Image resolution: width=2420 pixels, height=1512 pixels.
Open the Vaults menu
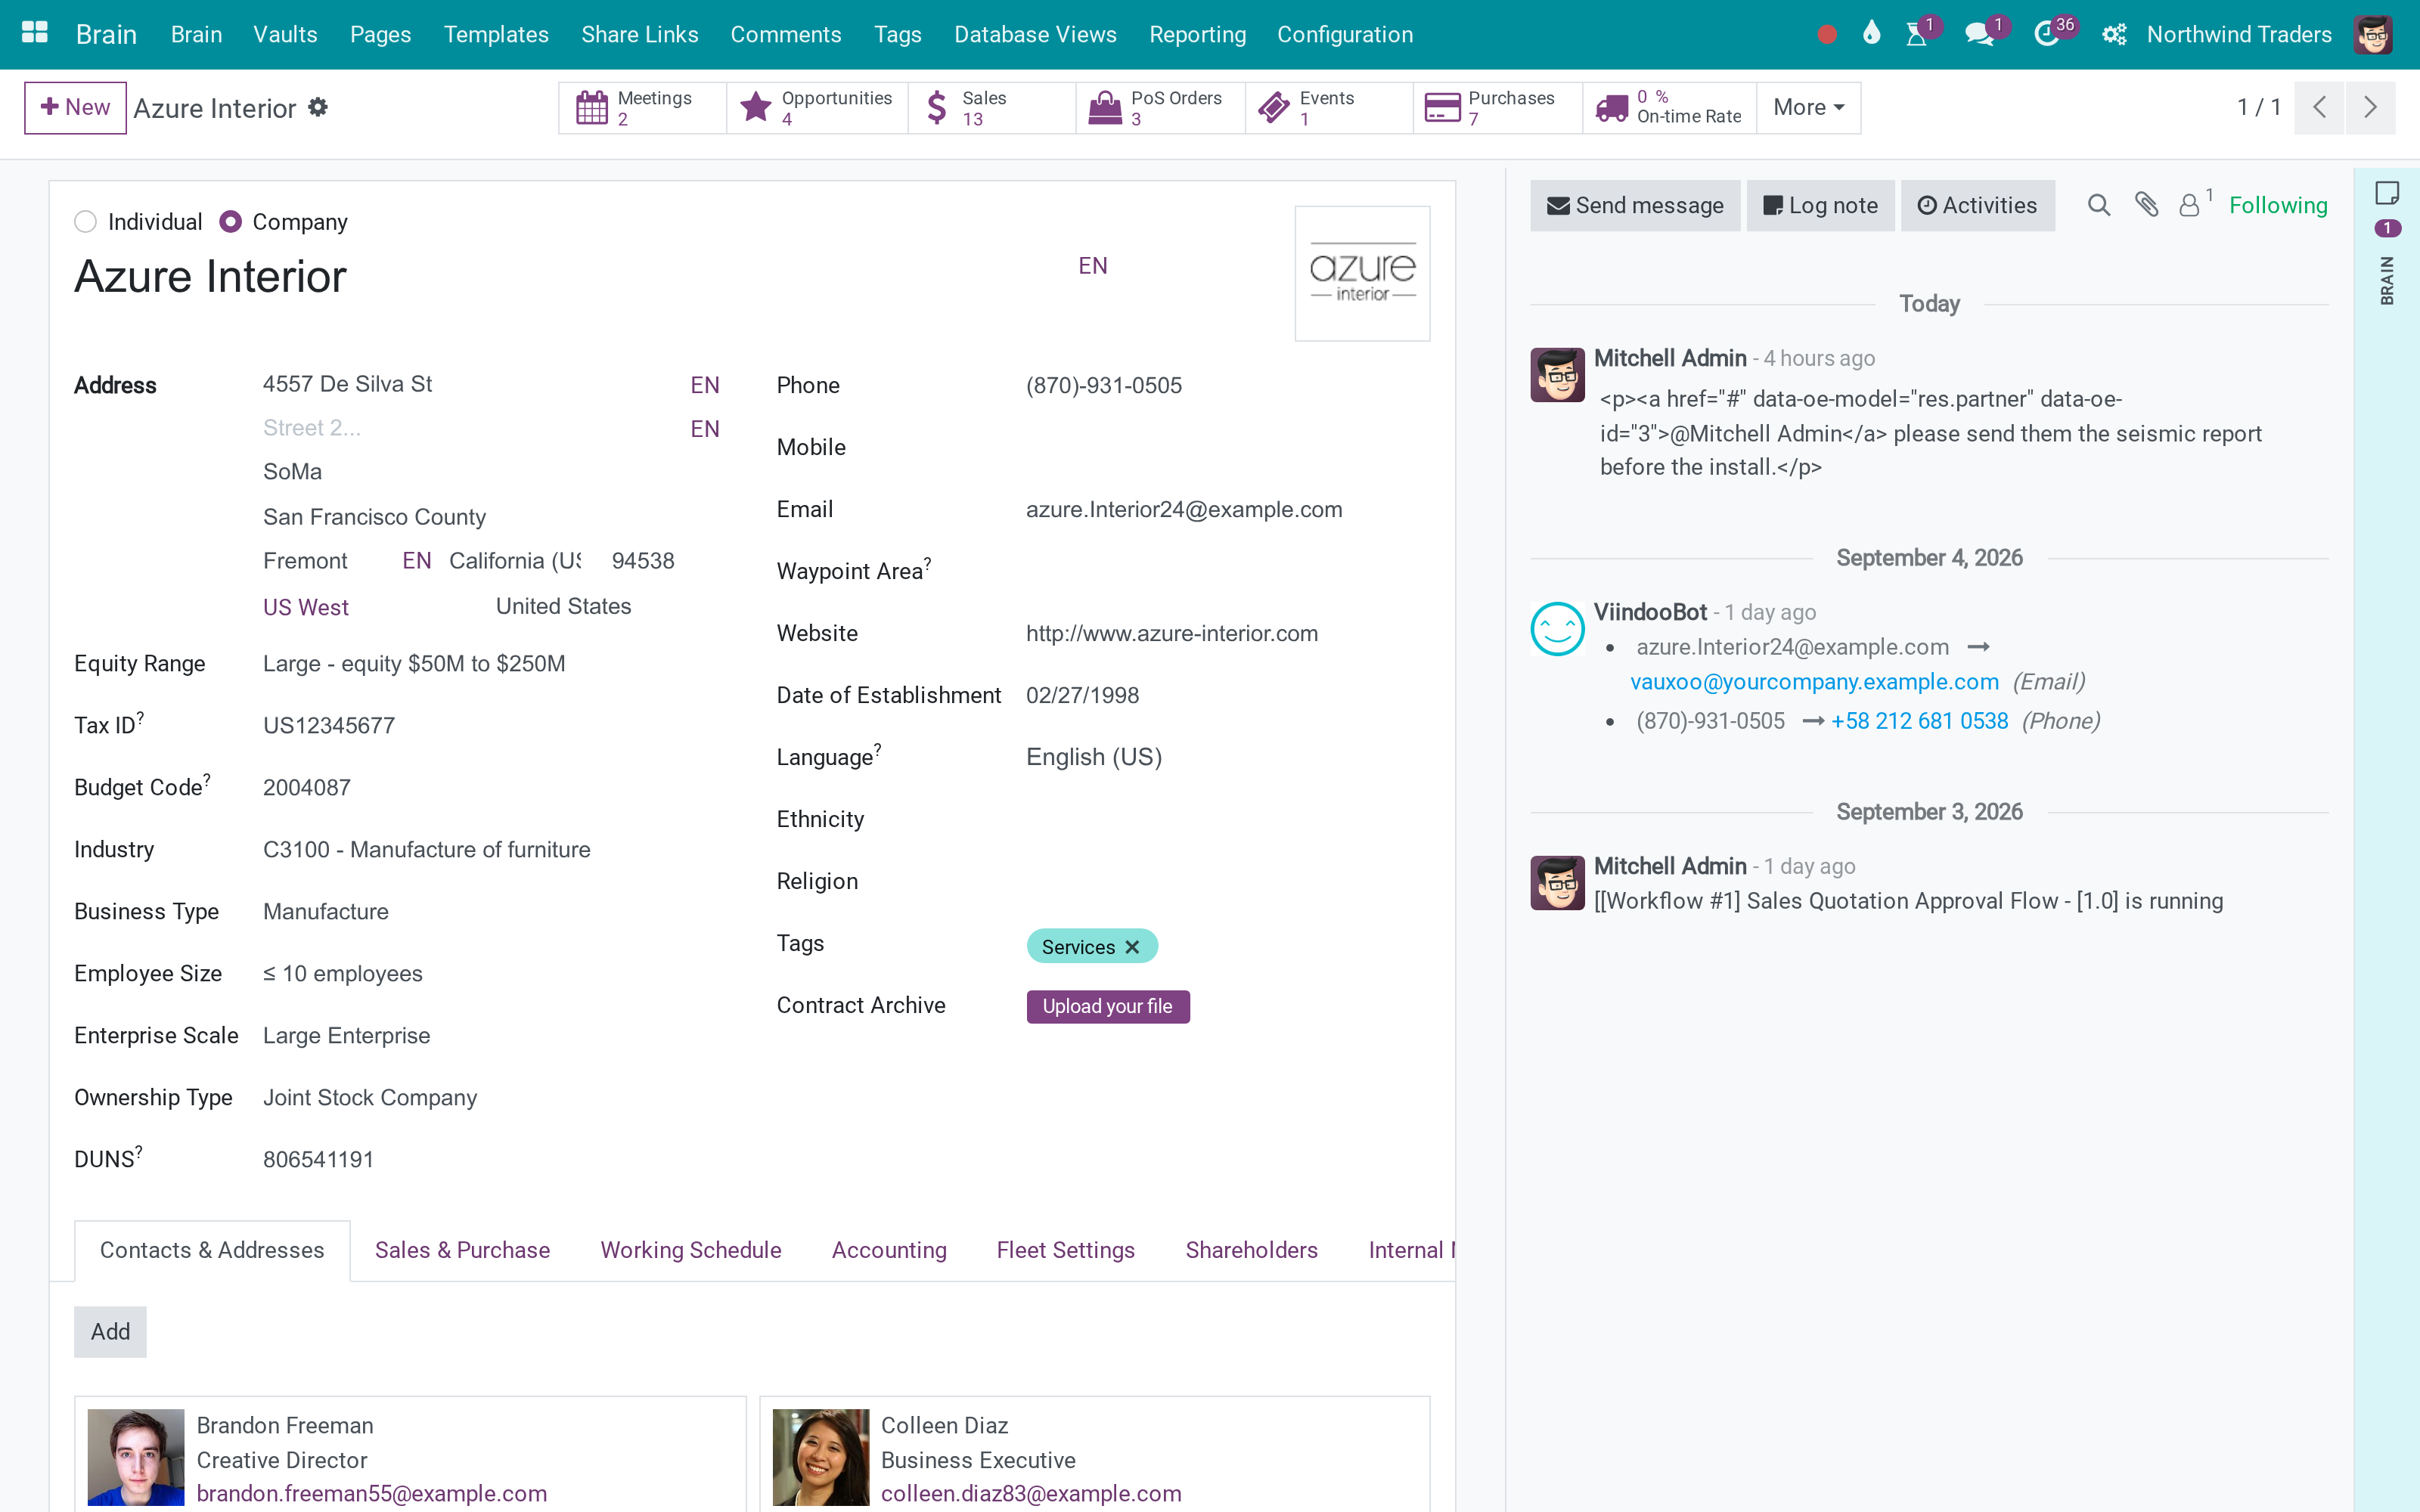[x=285, y=35]
